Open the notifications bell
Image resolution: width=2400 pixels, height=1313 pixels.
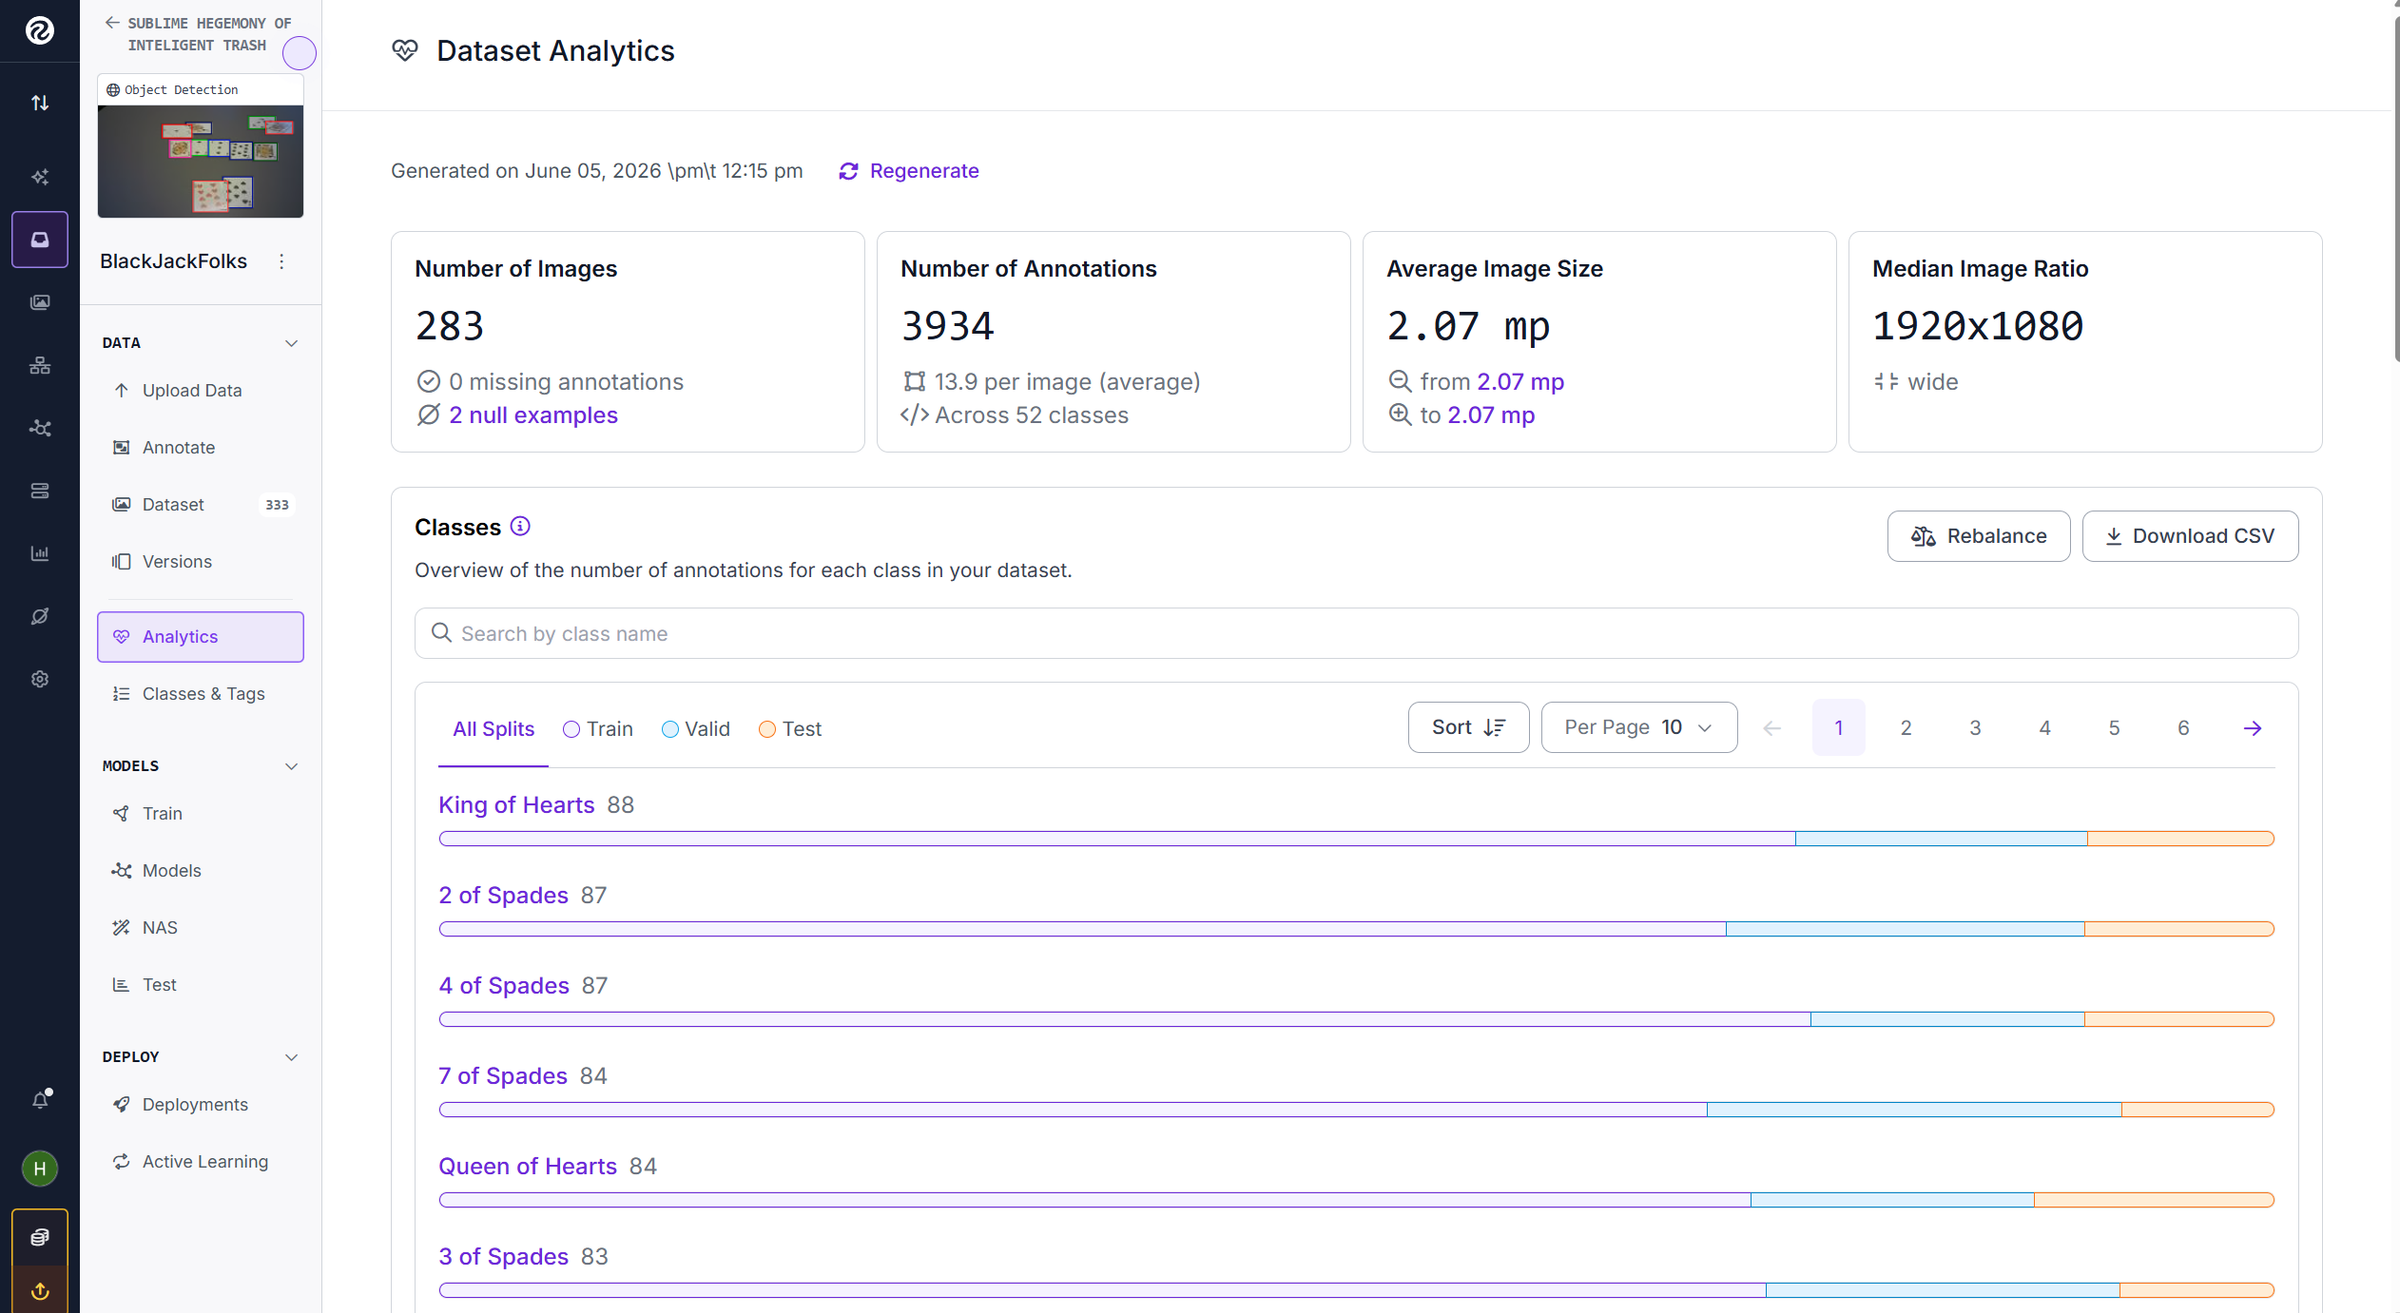[40, 1100]
